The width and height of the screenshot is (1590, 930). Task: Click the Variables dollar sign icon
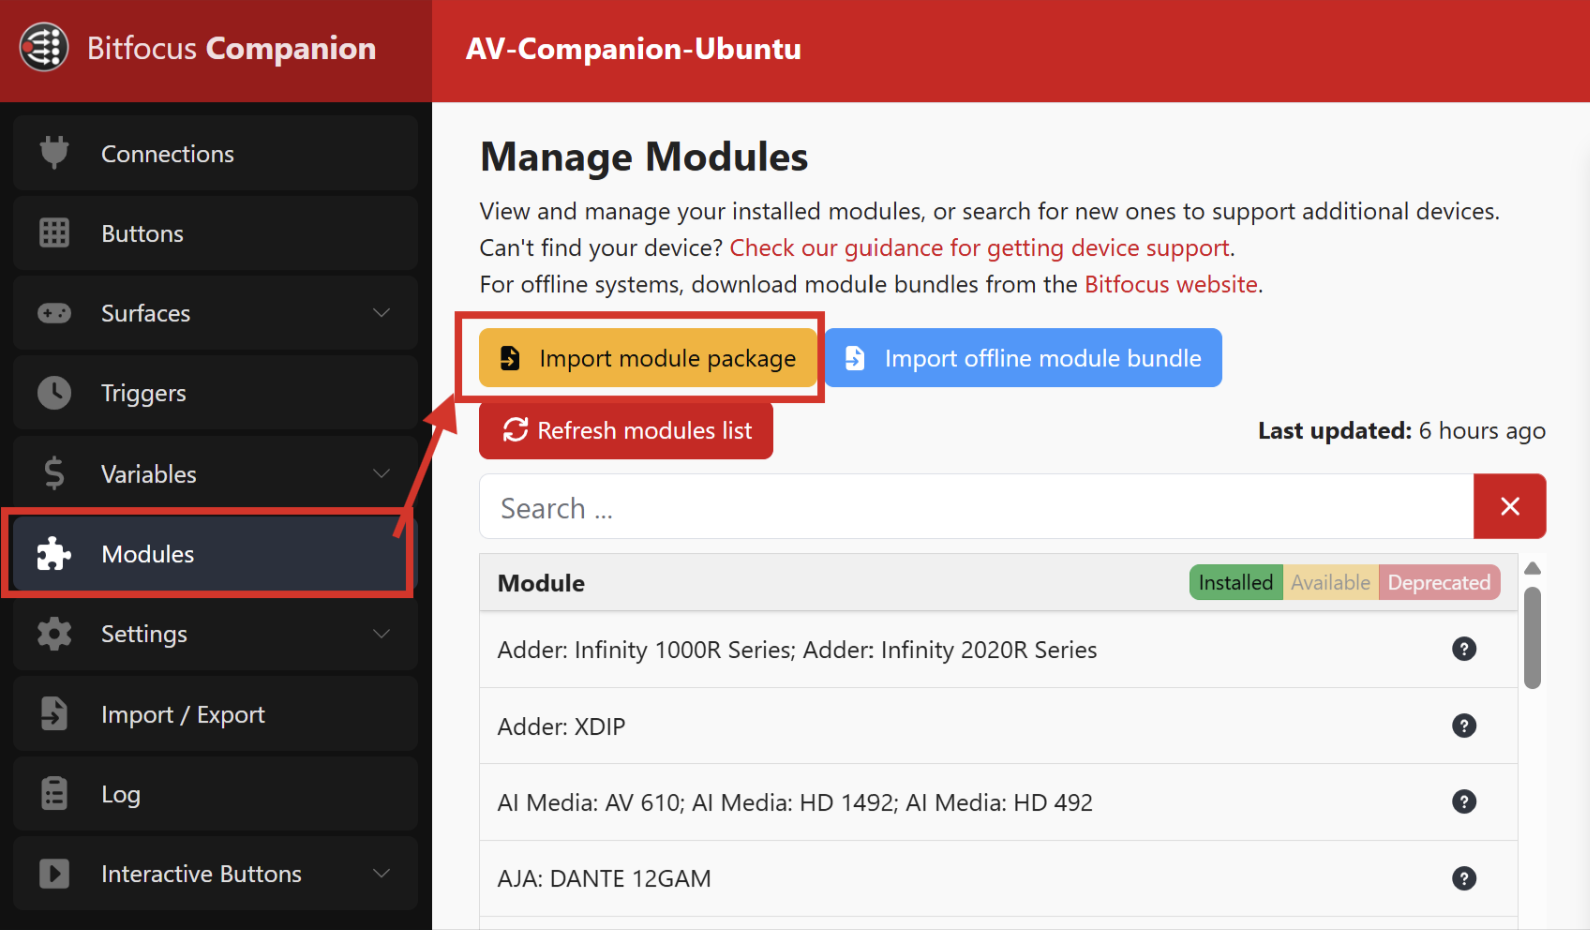tap(54, 473)
